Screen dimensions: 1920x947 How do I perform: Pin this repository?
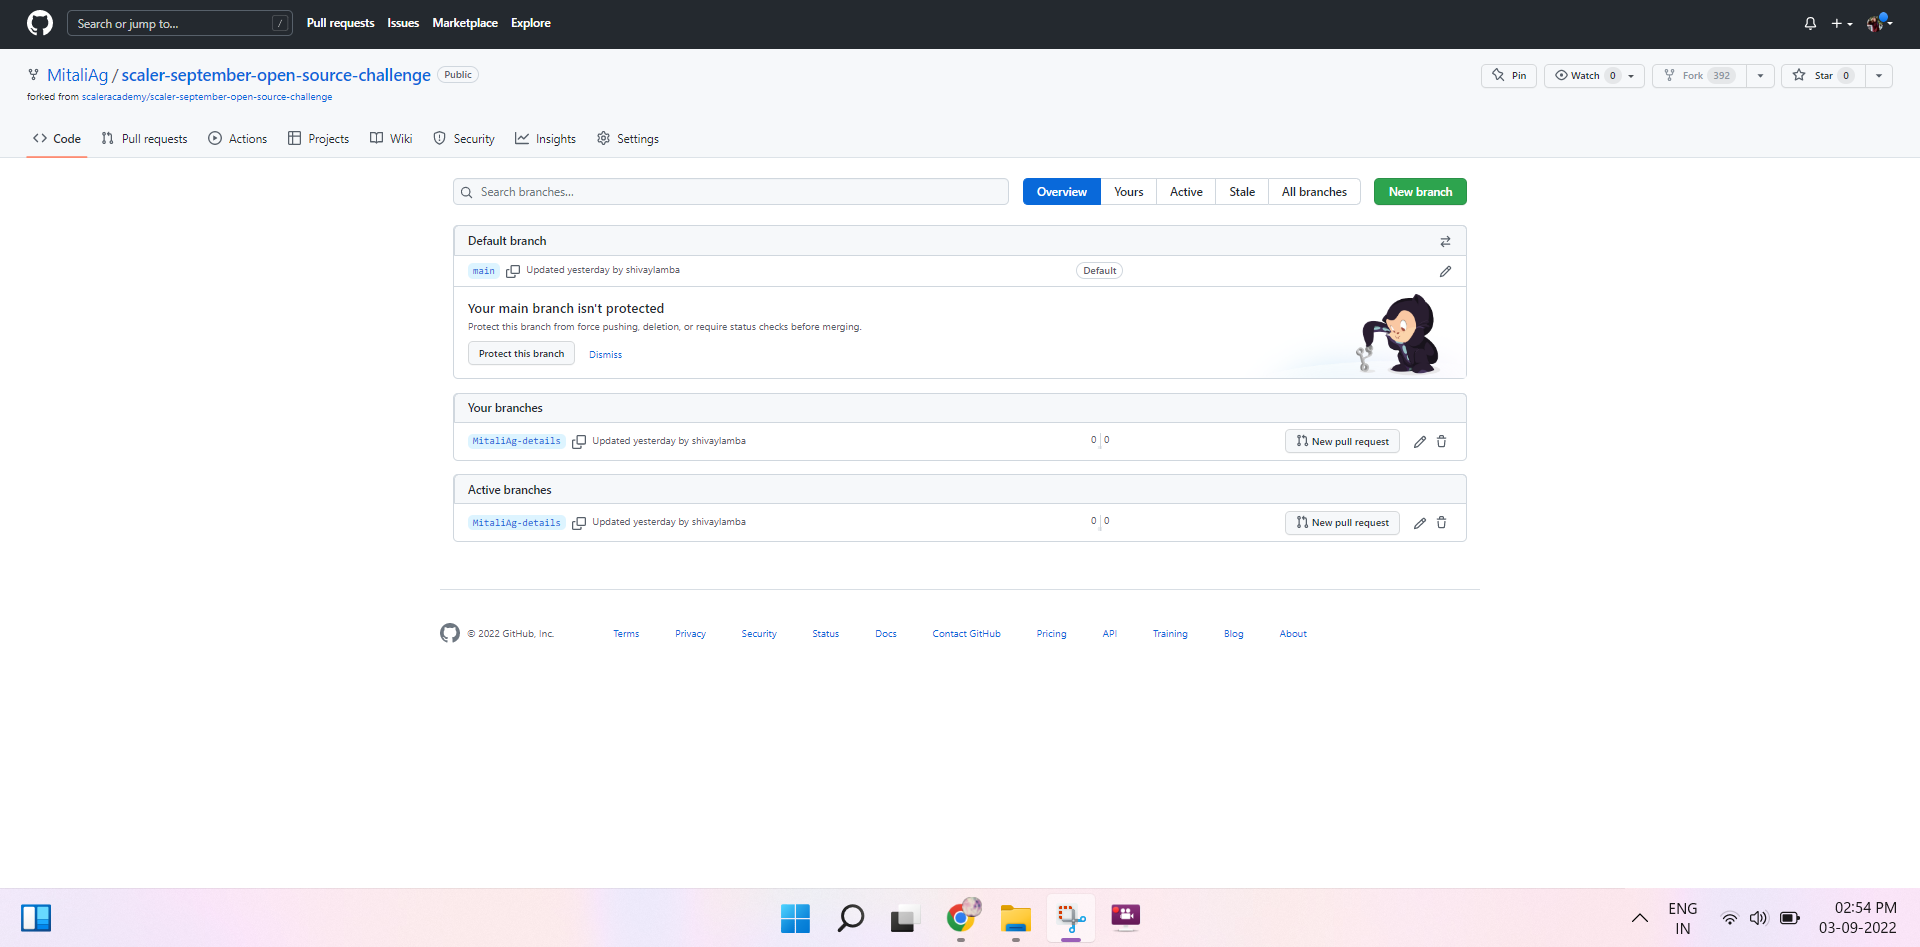(1508, 75)
